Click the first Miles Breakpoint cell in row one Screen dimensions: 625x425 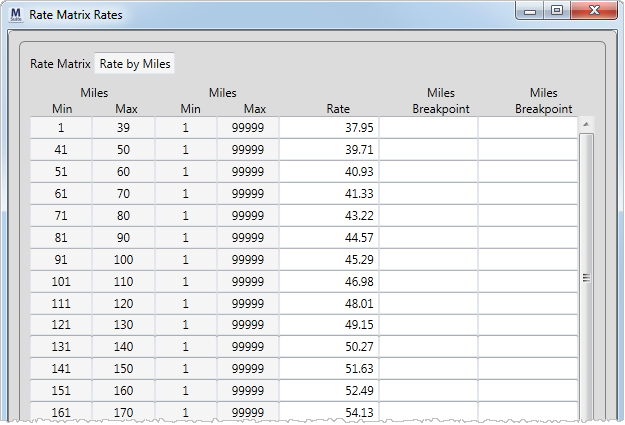[428, 128]
